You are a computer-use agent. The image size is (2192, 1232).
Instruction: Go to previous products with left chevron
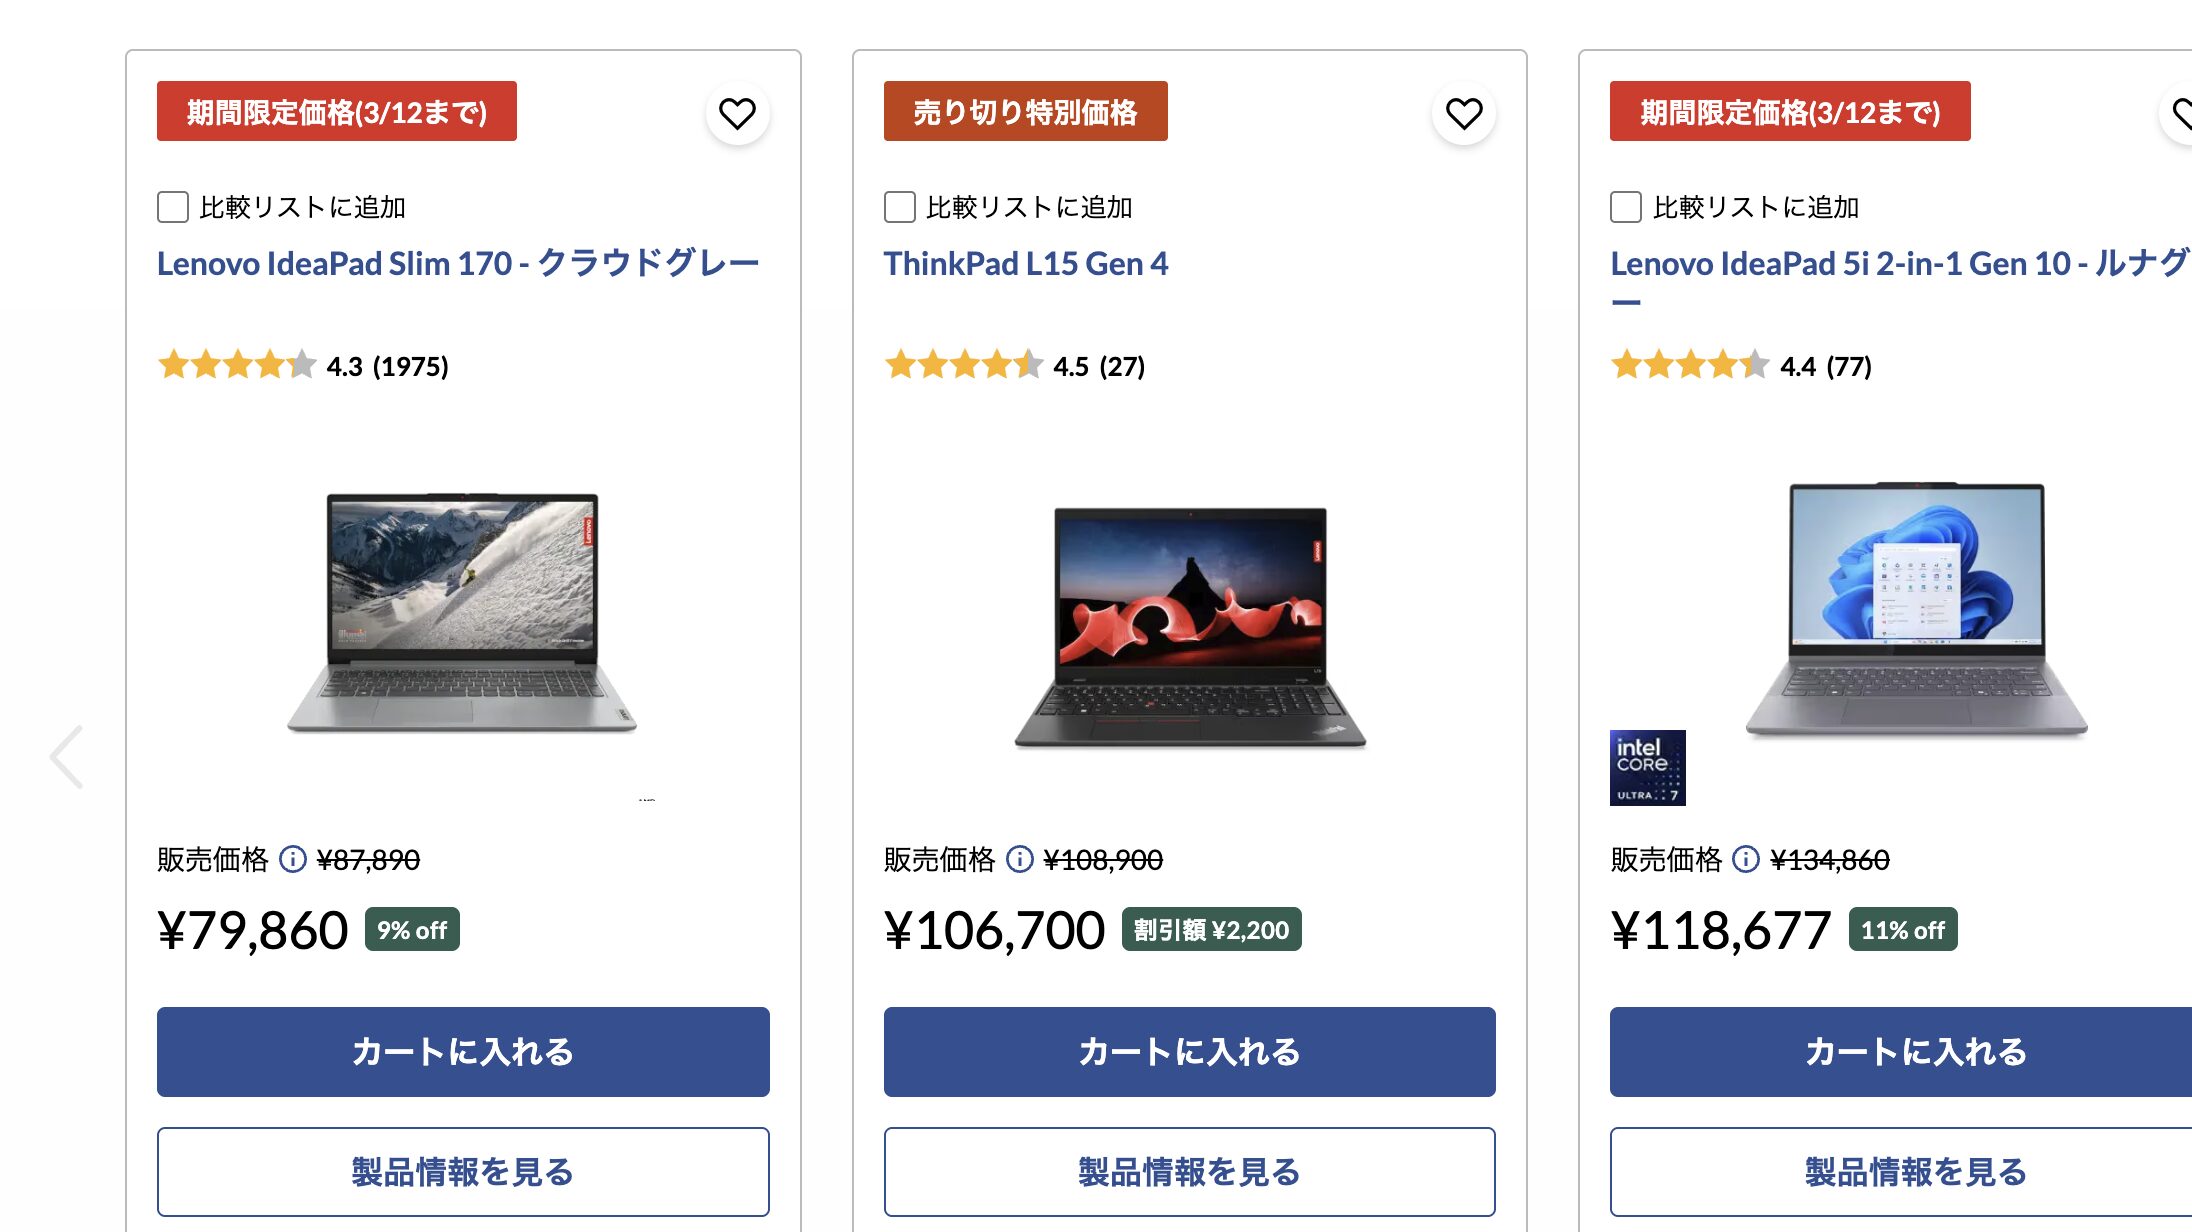67,757
